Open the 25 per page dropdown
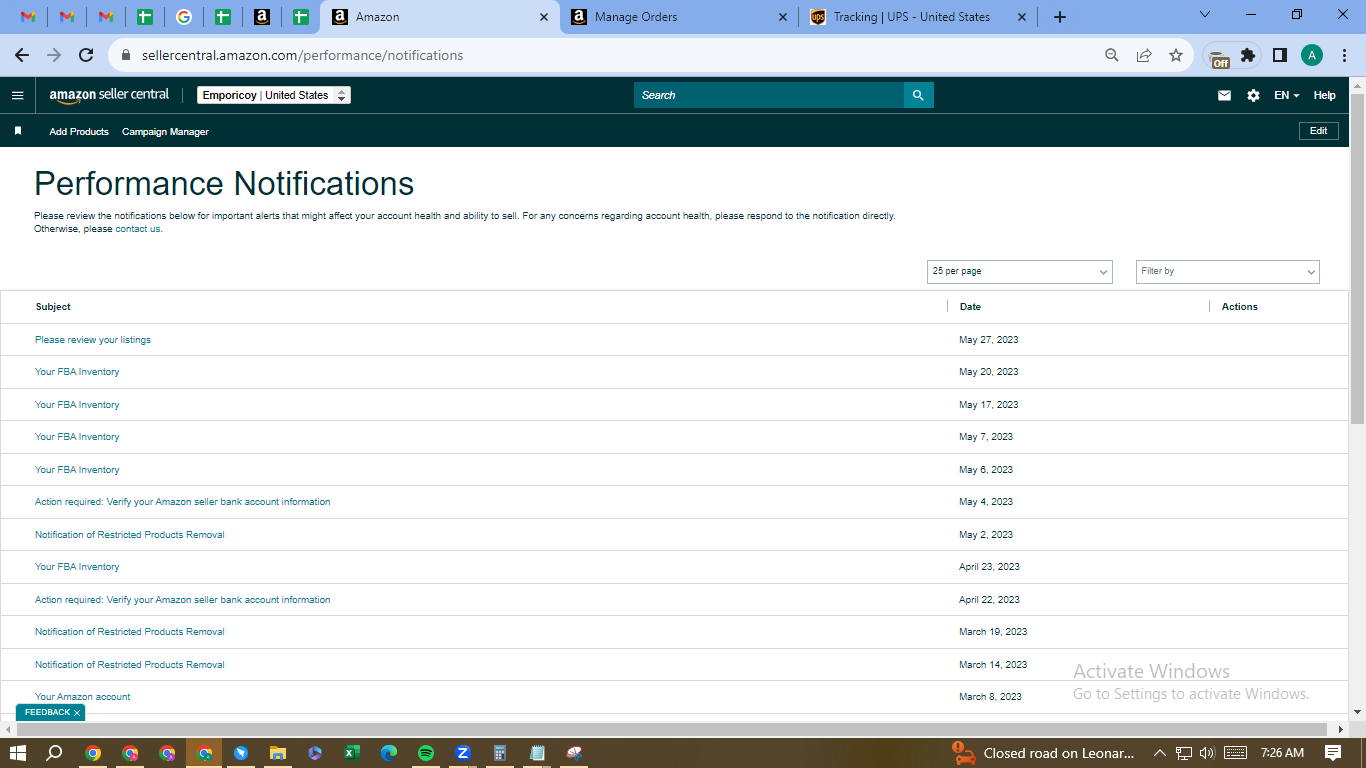This screenshot has height=768, width=1366. click(1020, 271)
